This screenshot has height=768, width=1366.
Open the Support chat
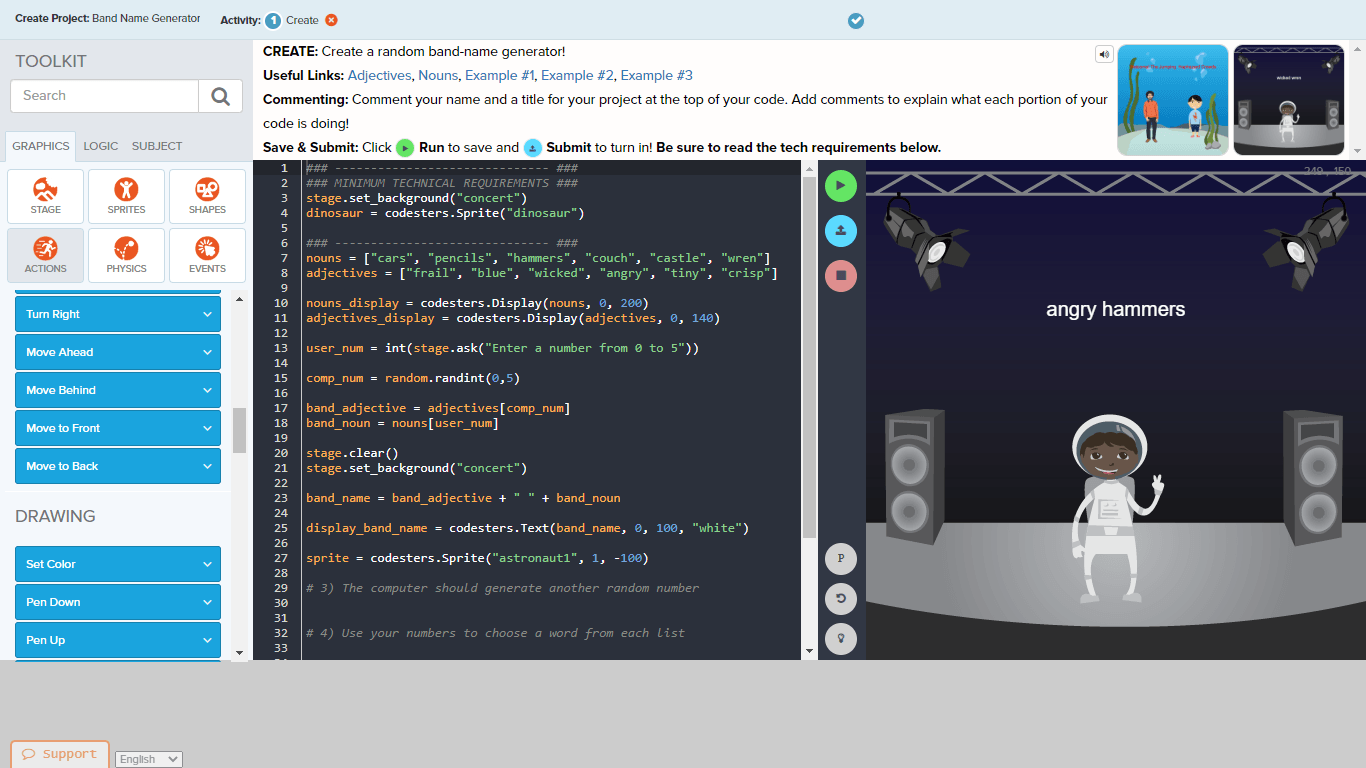pyautogui.click(x=59, y=754)
